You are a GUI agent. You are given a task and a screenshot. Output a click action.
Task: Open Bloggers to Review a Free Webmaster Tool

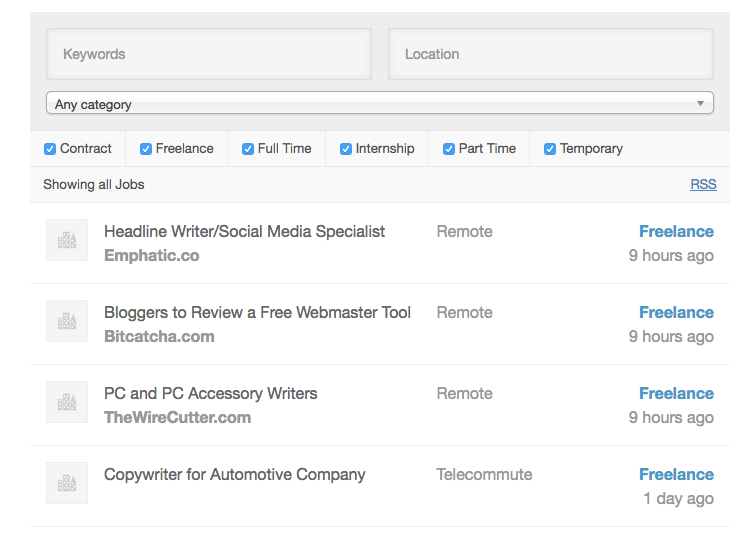click(257, 313)
